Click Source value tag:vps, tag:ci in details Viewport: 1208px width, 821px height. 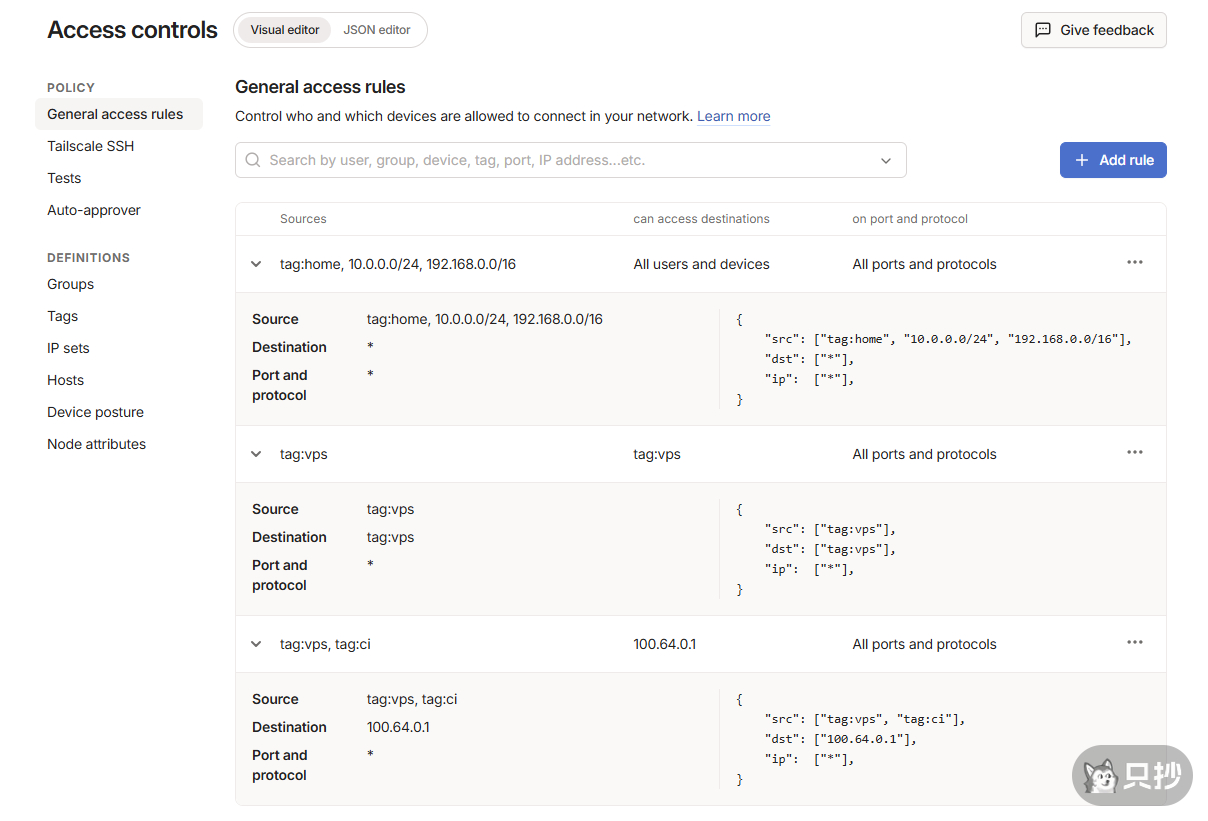pyautogui.click(x=412, y=699)
